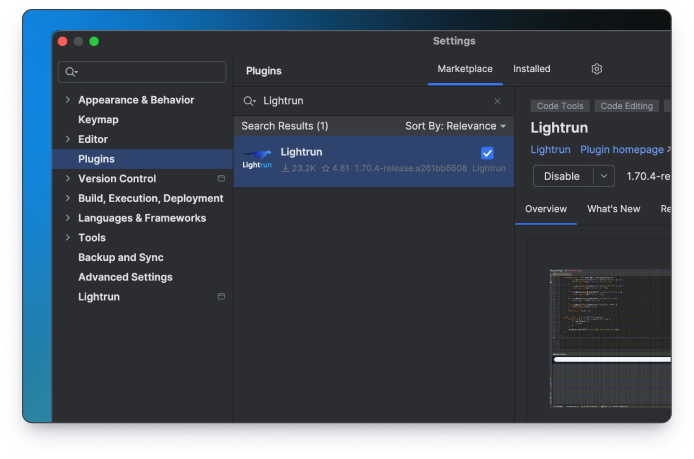This screenshot has height=459, width=694.
Task: Clear the Lightrun plugin search text
Action: pyautogui.click(x=497, y=101)
